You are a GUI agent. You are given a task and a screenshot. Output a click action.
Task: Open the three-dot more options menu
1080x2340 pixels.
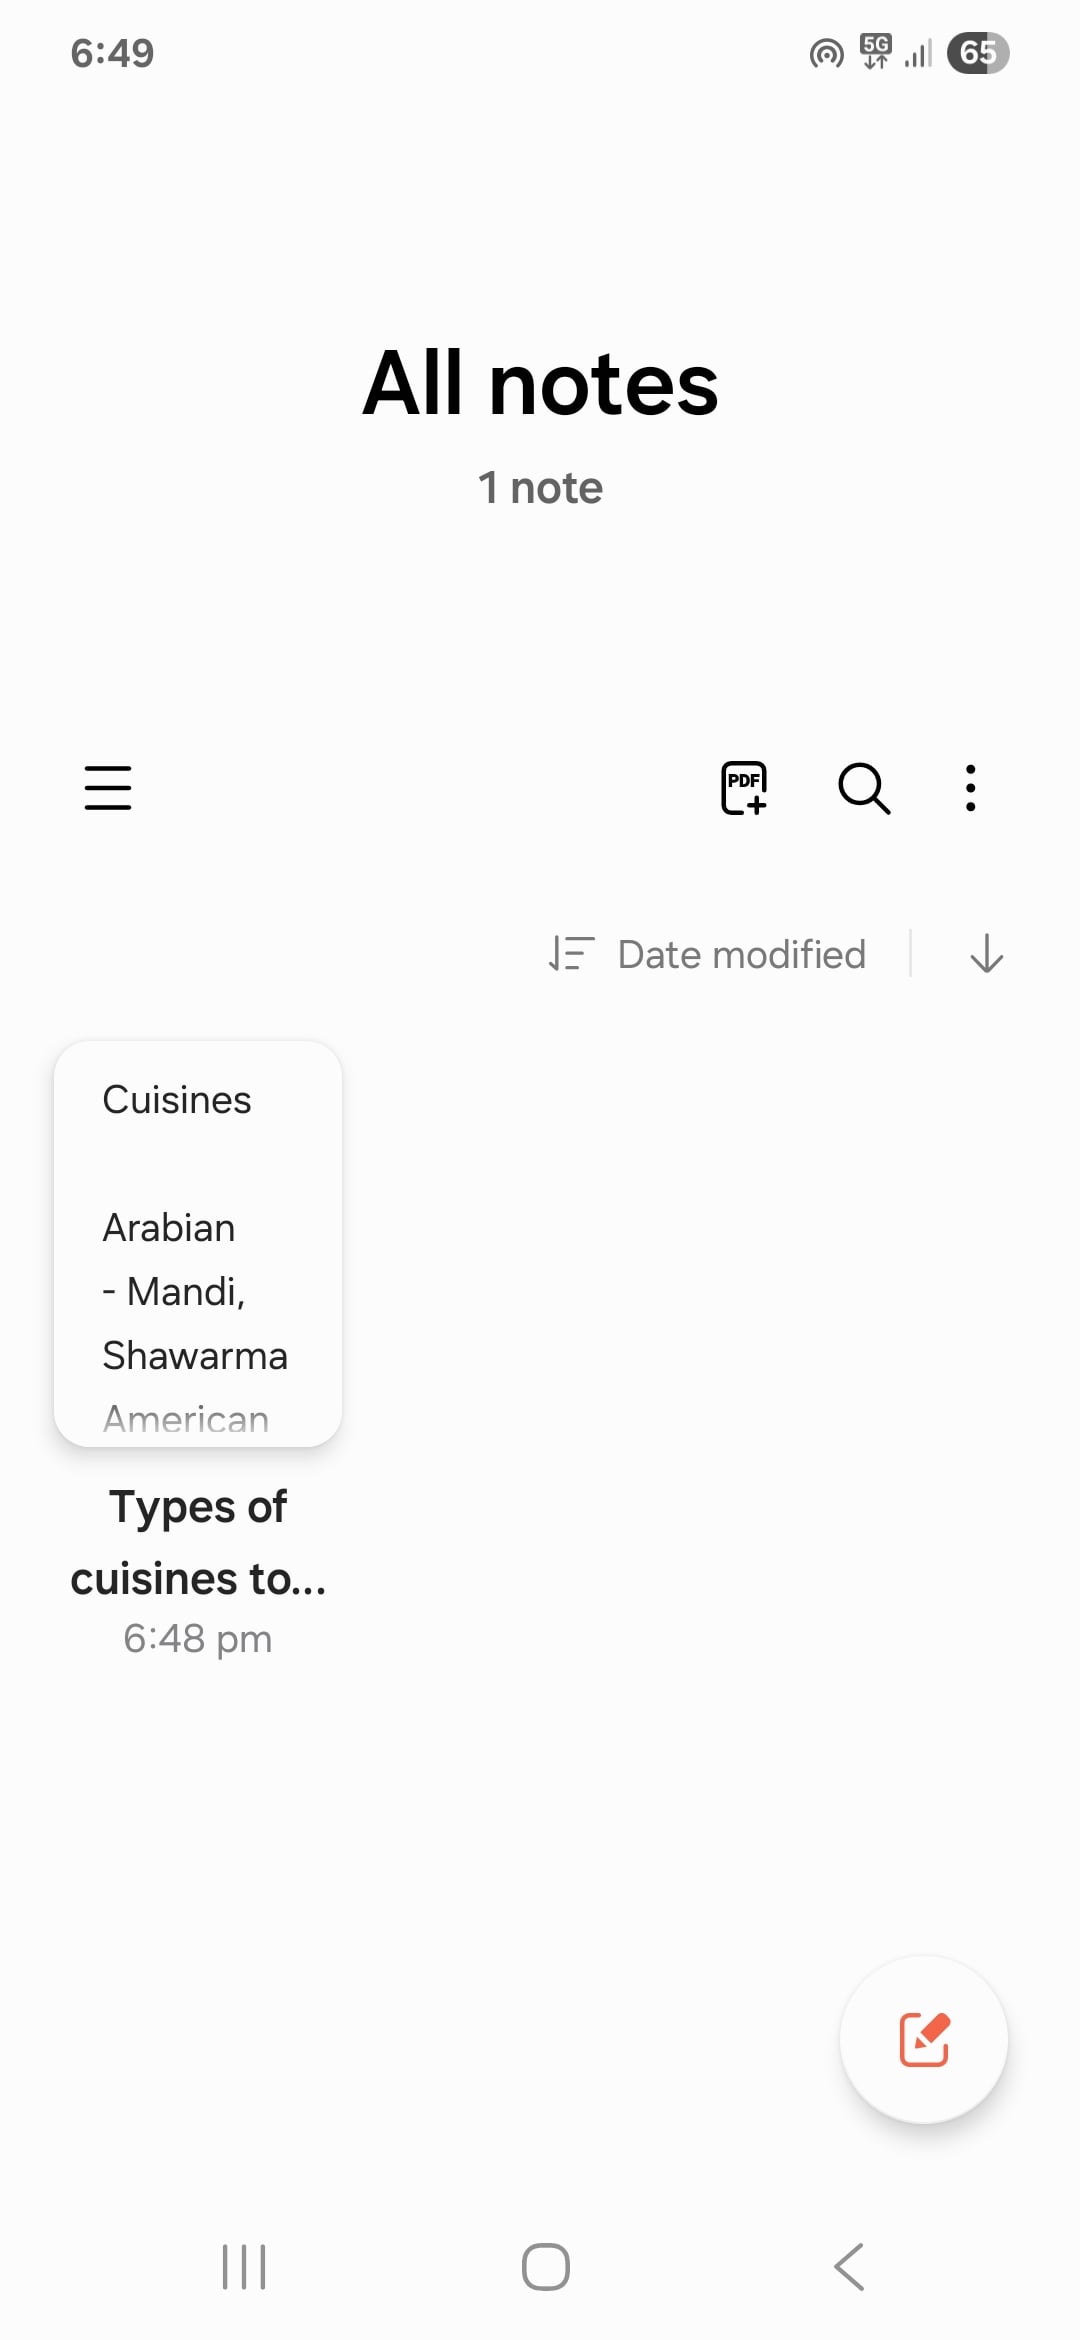[970, 788]
